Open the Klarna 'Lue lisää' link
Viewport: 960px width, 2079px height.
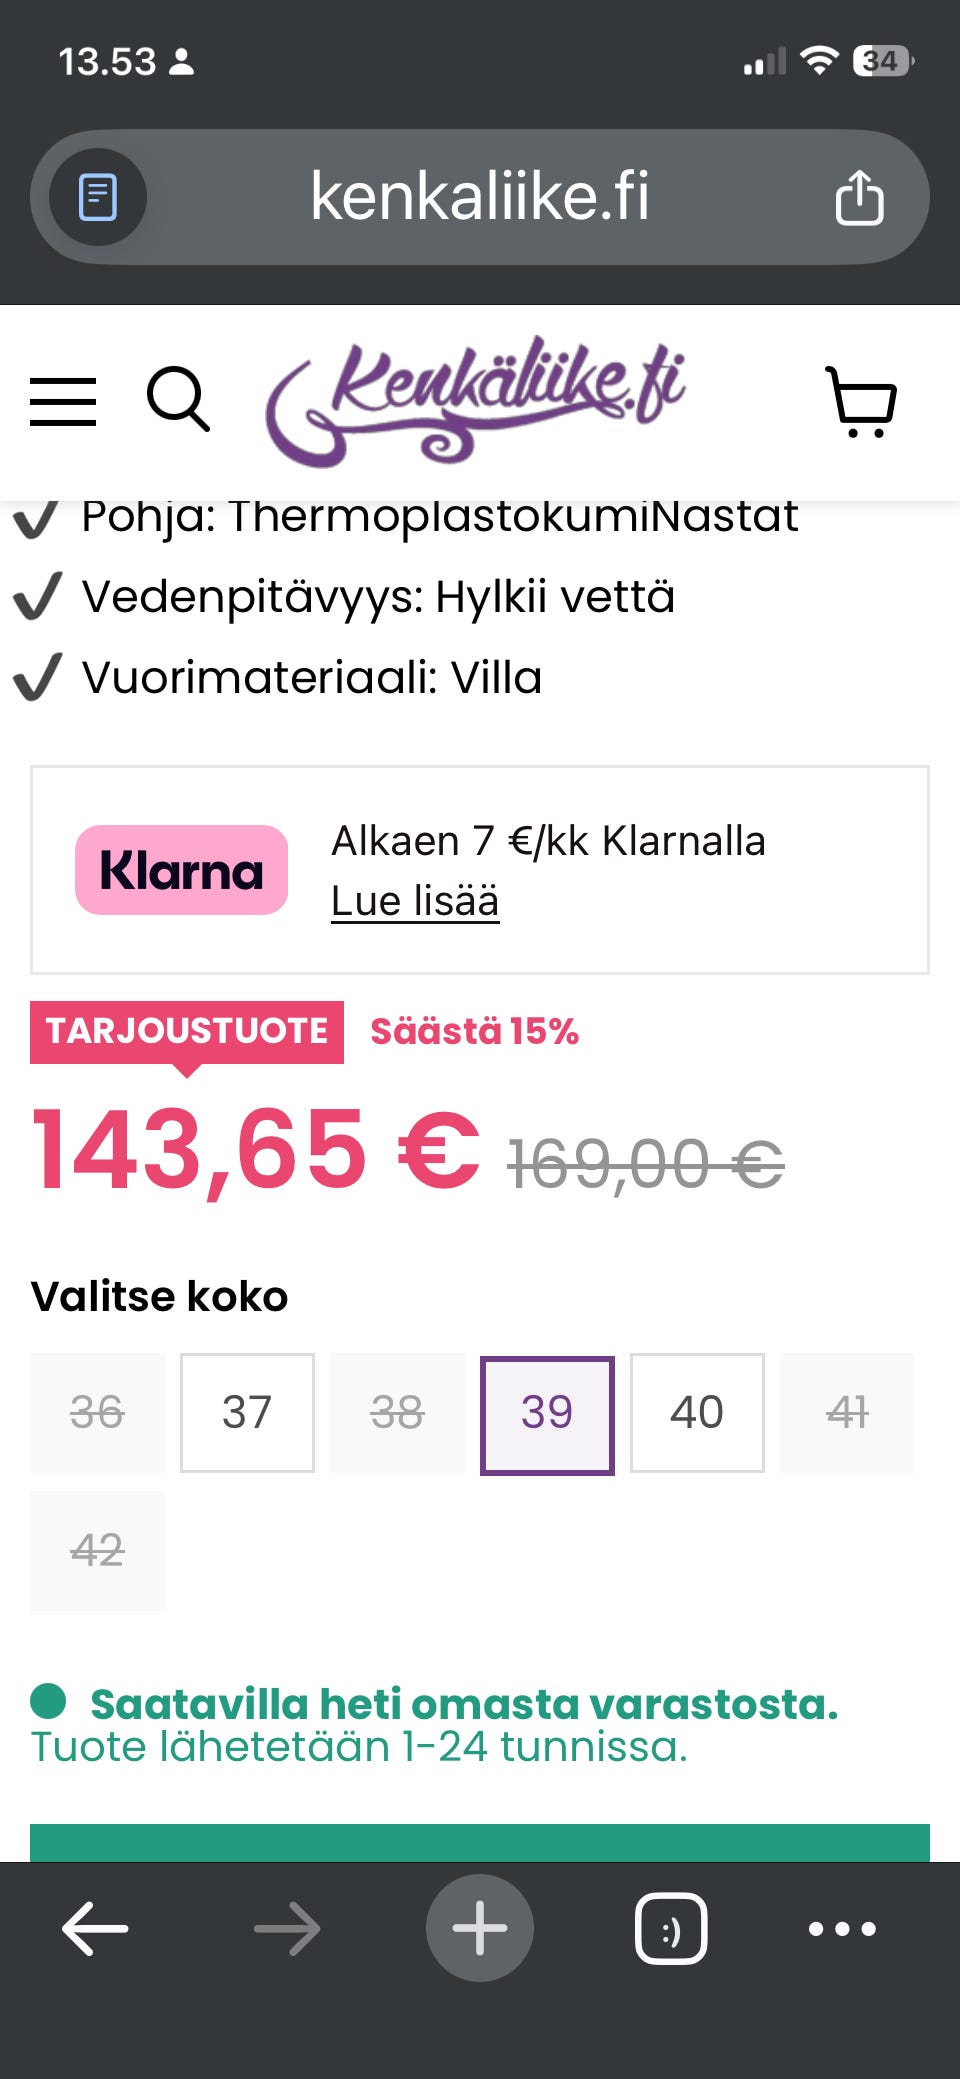(x=415, y=900)
